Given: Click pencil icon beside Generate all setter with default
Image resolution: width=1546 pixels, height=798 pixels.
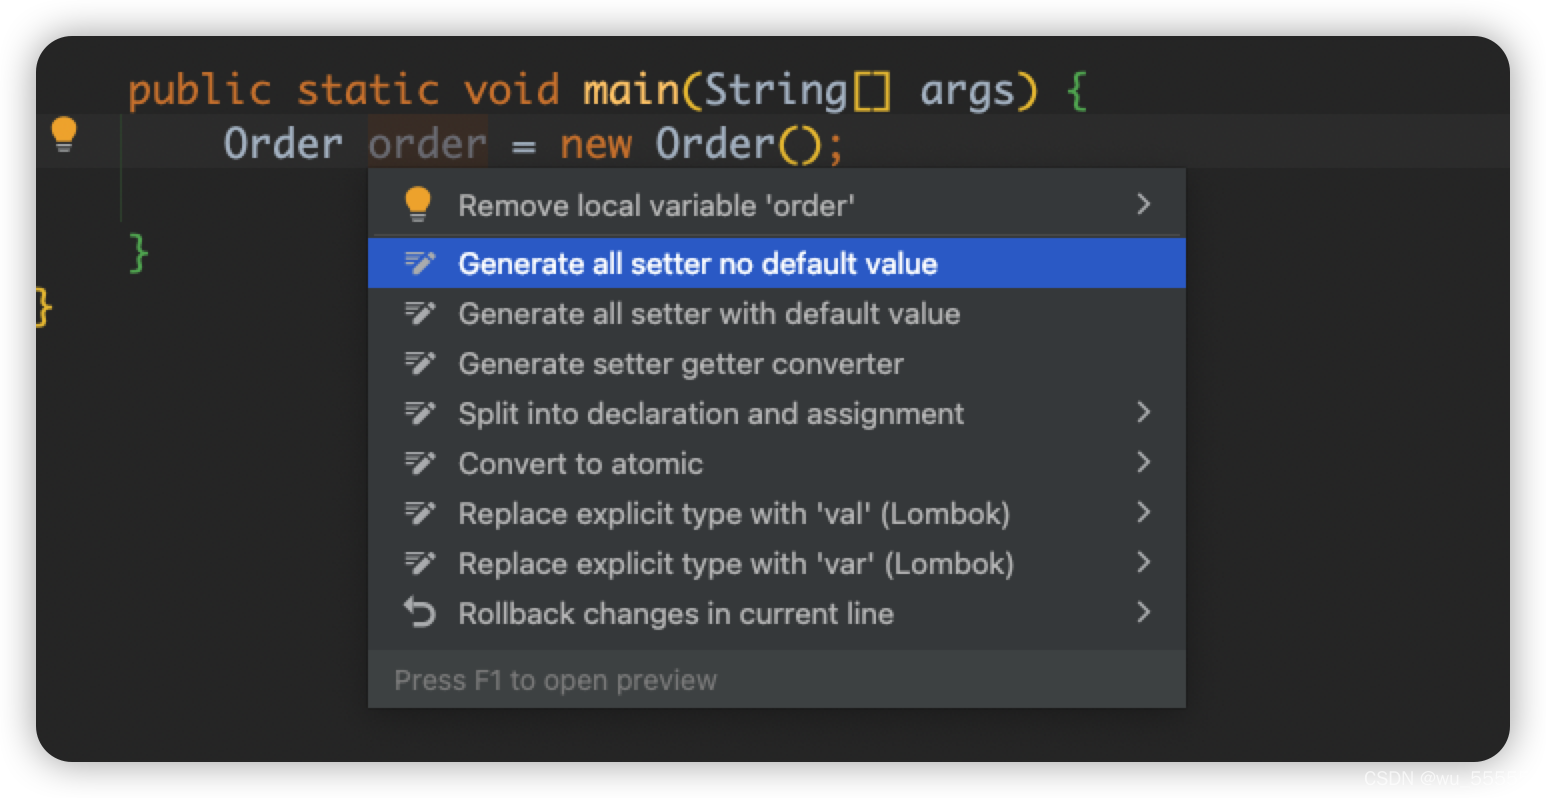Looking at the screenshot, I should (x=419, y=313).
